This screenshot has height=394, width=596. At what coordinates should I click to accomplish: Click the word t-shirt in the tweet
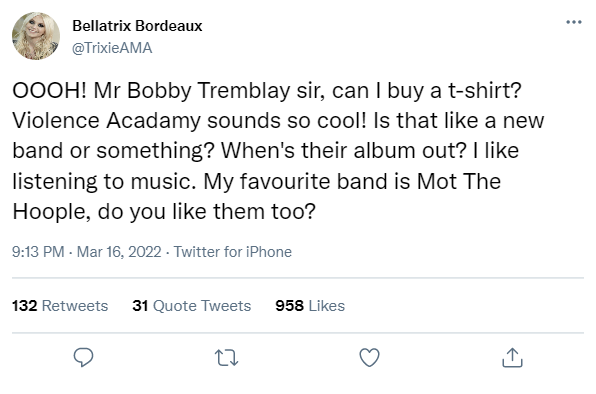(x=485, y=90)
